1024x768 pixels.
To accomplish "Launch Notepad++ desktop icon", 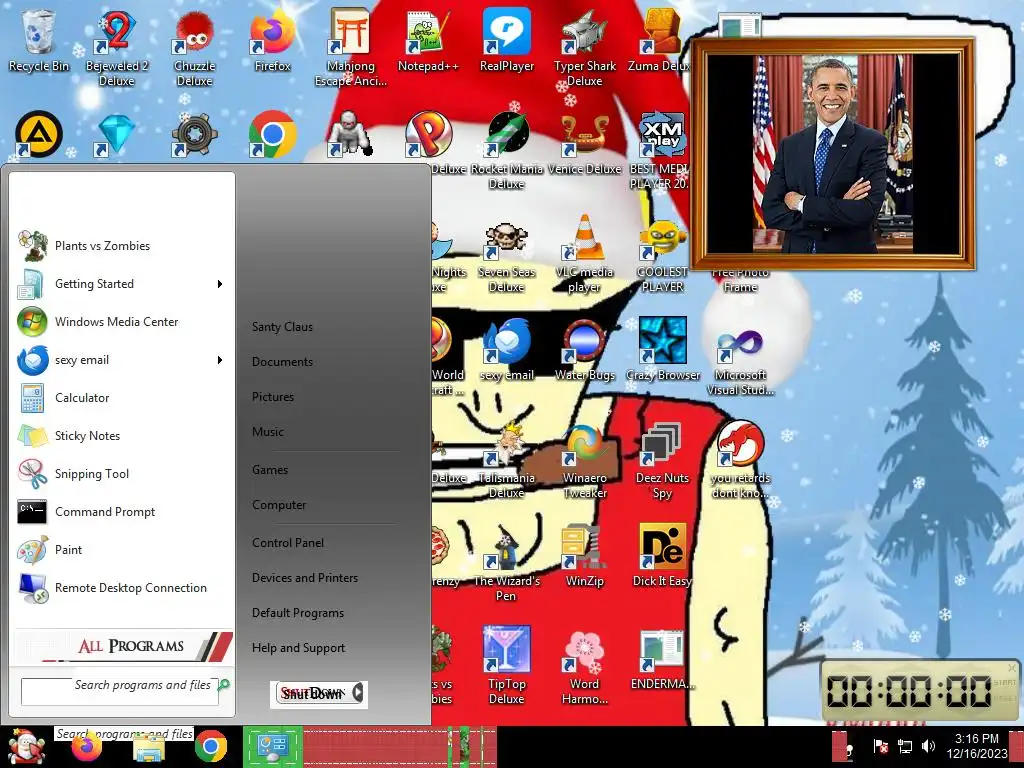I will [428, 40].
